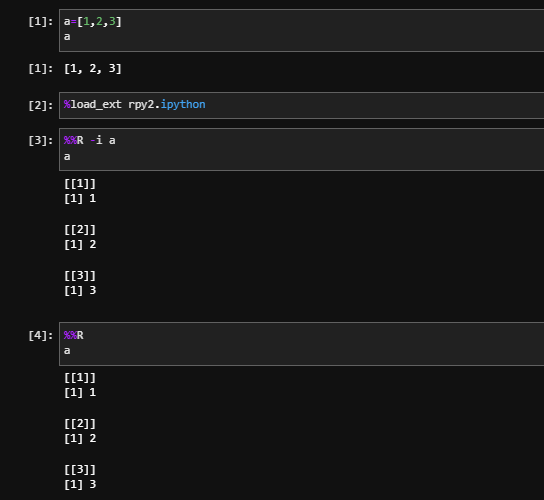The image size is (544, 500).
Task: Click the code cell containing only %%R and a
Action: [301, 344]
